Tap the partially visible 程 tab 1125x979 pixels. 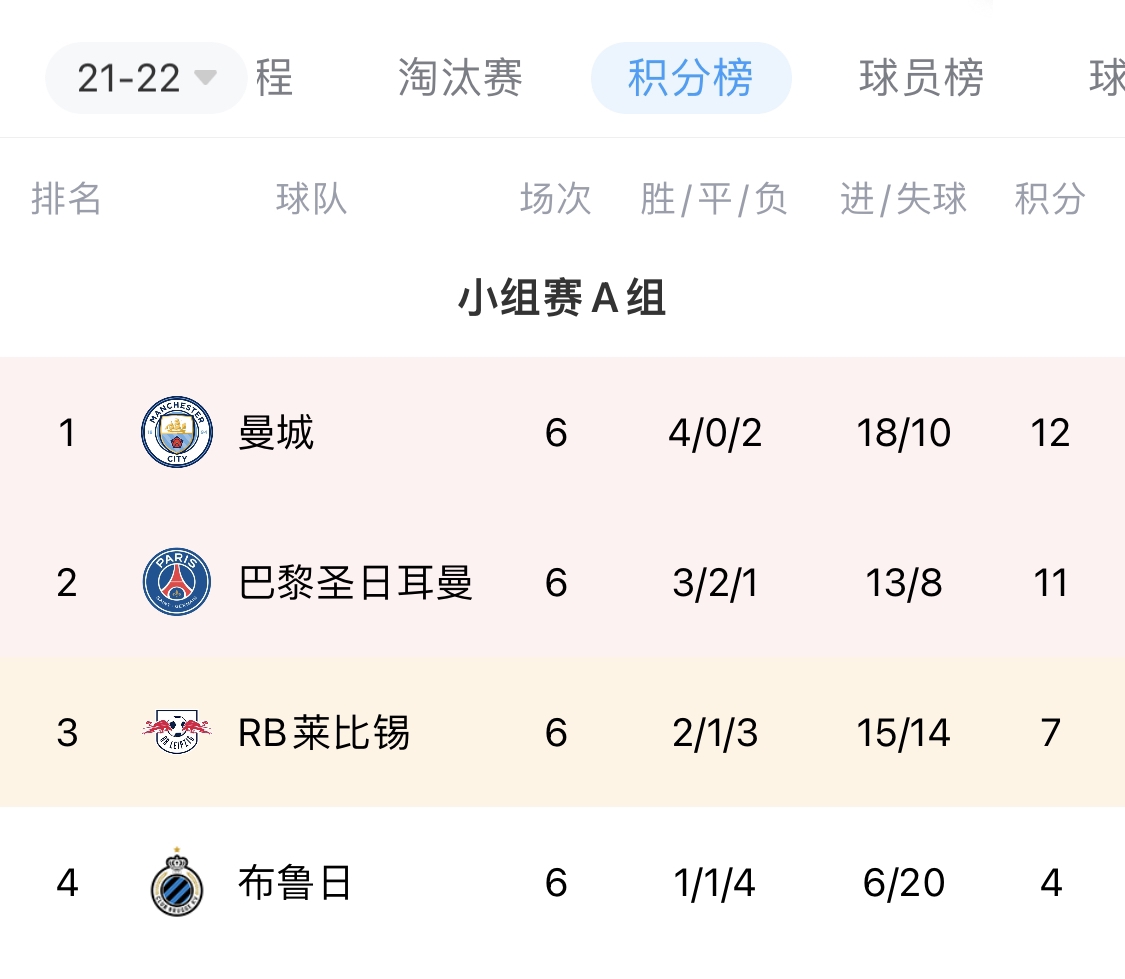click(x=275, y=77)
